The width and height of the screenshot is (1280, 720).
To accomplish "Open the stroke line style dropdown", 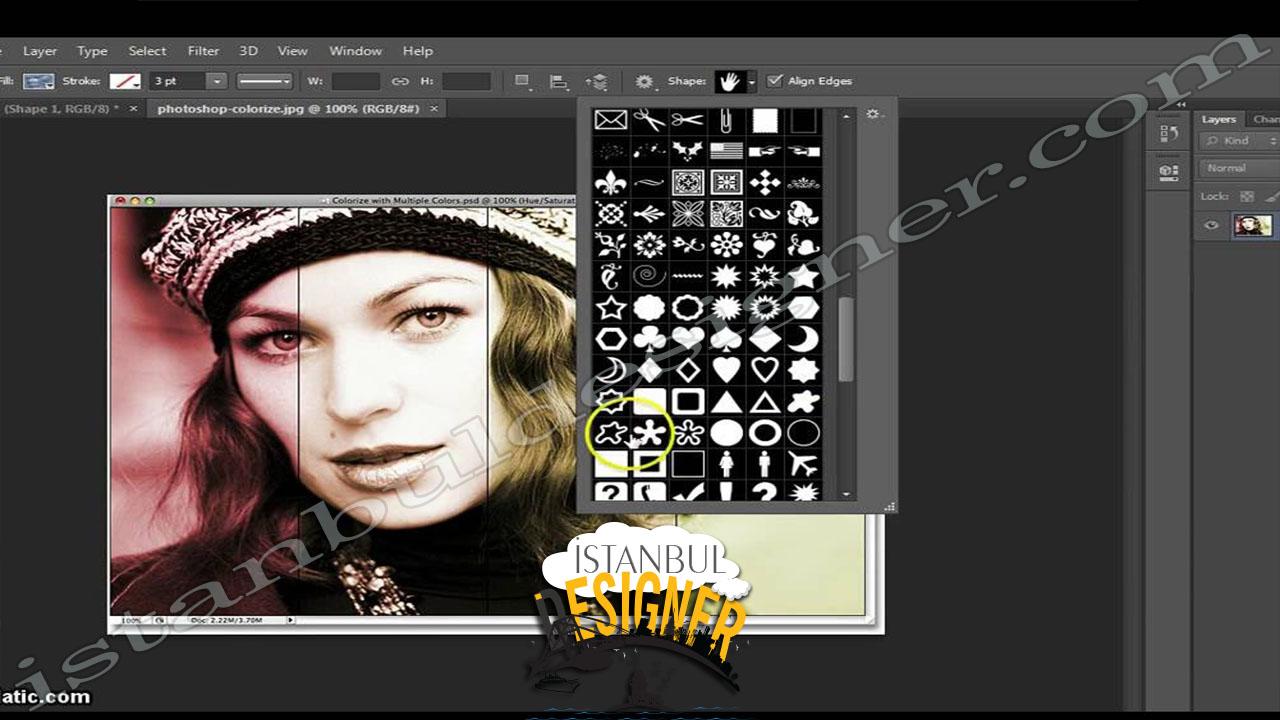I will [x=264, y=81].
